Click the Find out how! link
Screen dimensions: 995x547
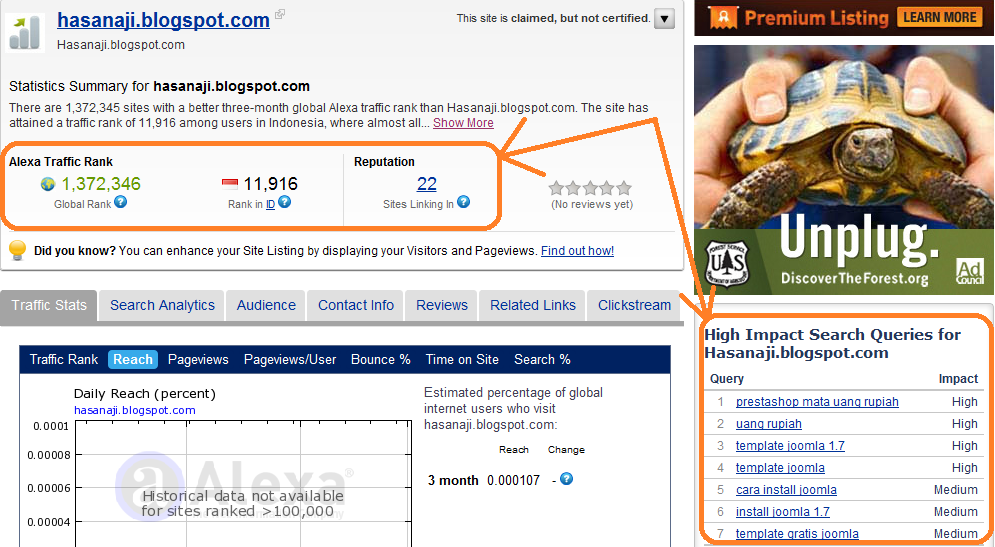[577, 251]
